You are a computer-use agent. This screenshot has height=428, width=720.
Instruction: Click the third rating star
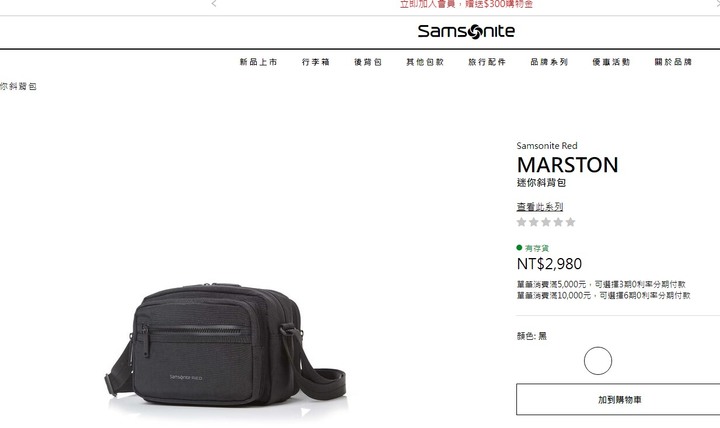click(x=546, y=222)
